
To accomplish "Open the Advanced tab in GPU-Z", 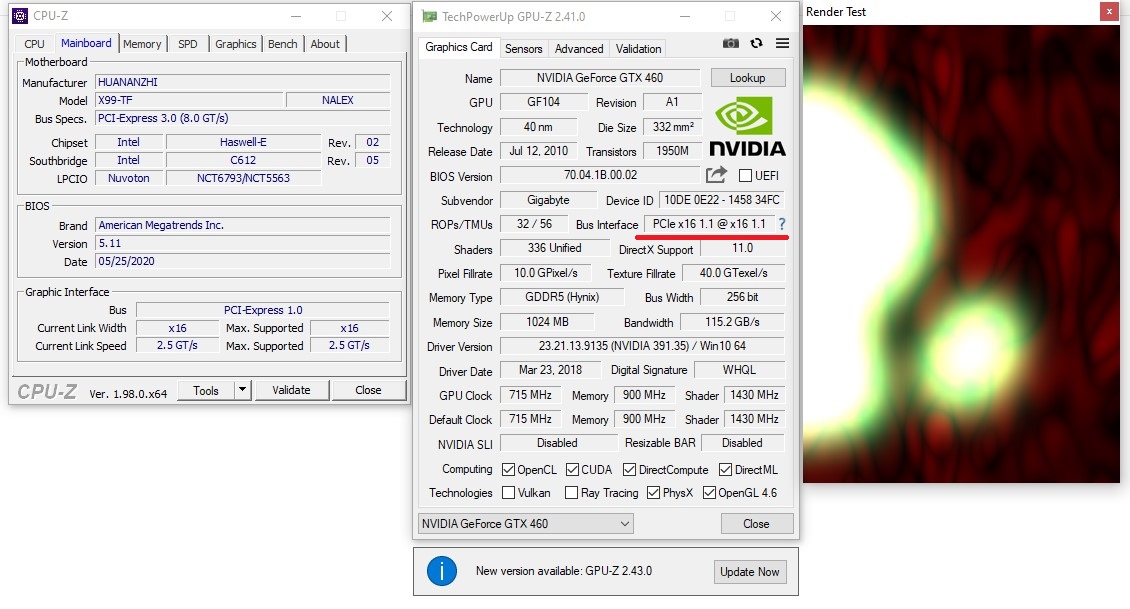I will tap(579, 48).
